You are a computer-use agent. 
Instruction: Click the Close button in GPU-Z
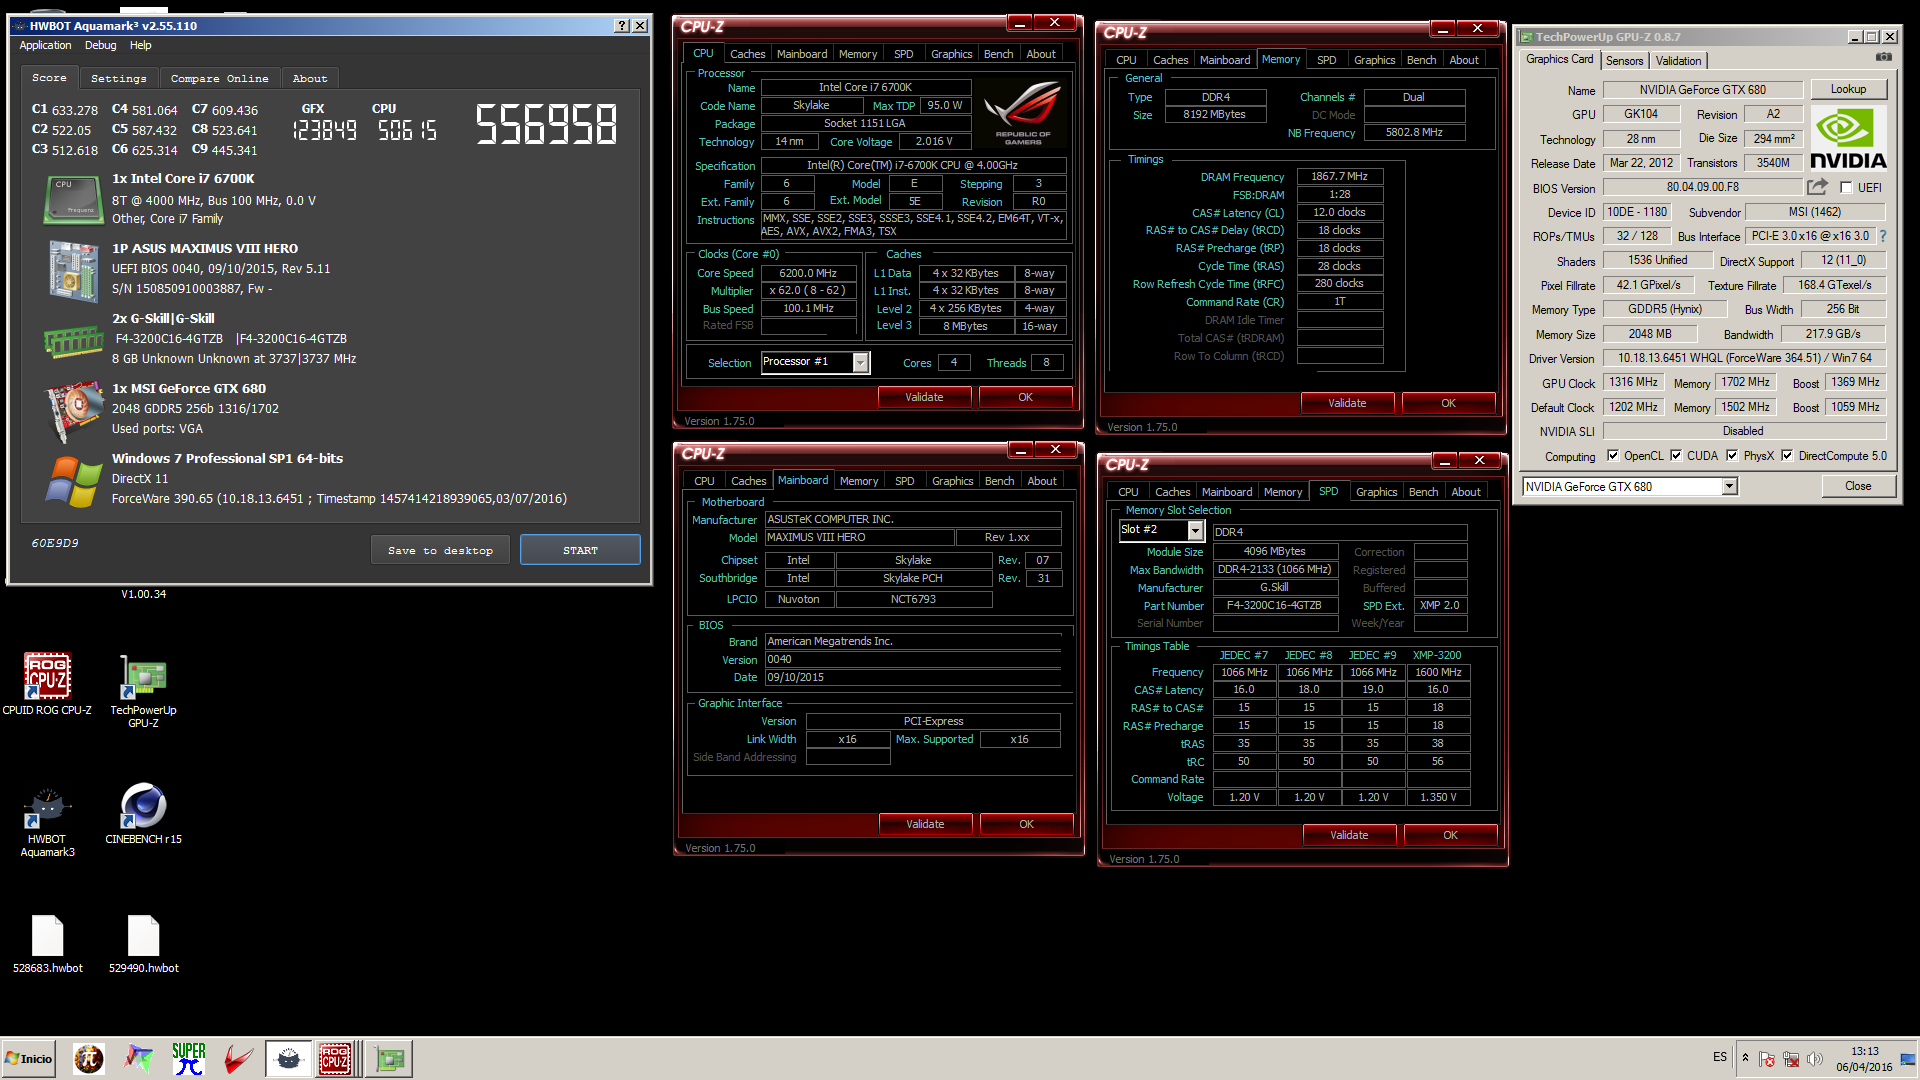(x=1858, y=486)
